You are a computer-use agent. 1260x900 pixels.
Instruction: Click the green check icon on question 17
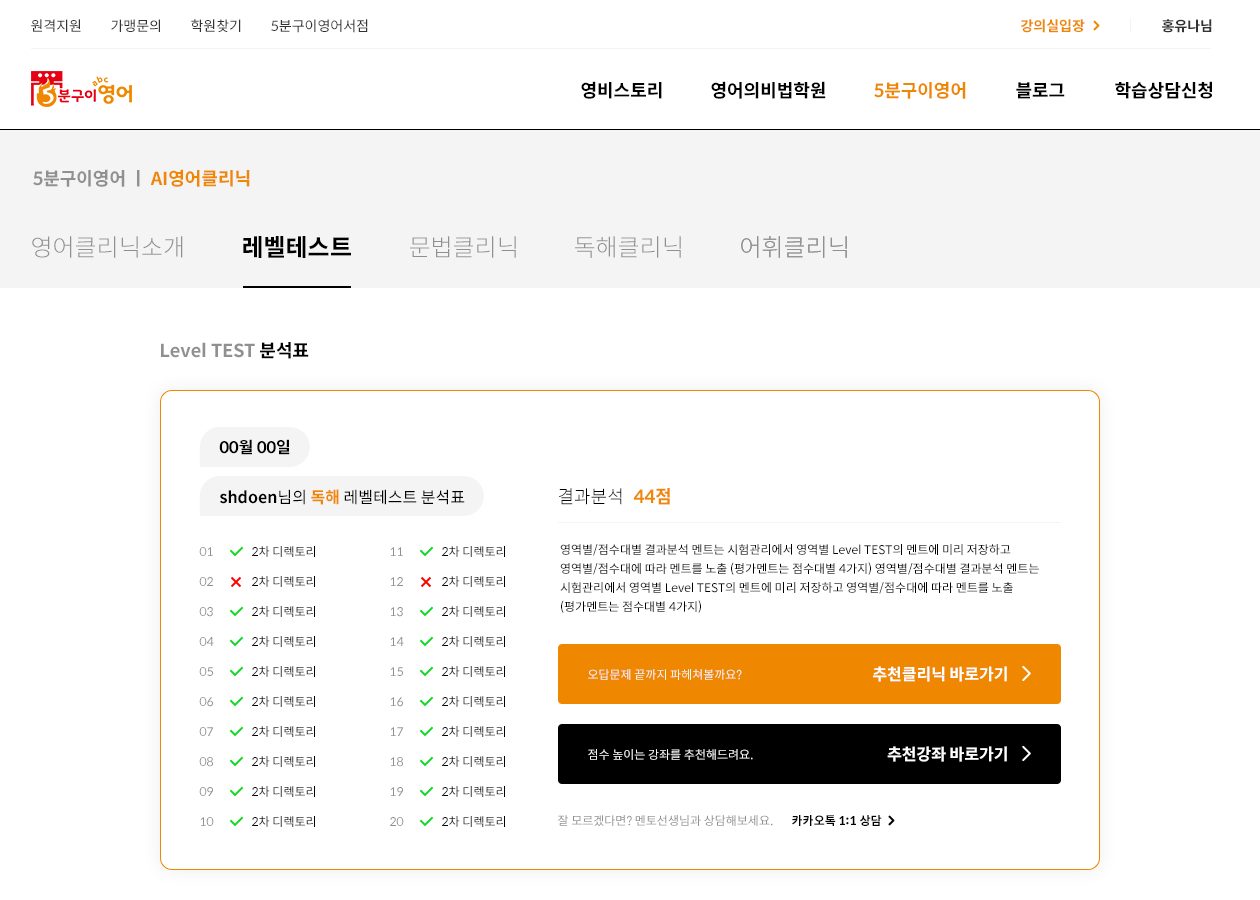tap(427, 731)
